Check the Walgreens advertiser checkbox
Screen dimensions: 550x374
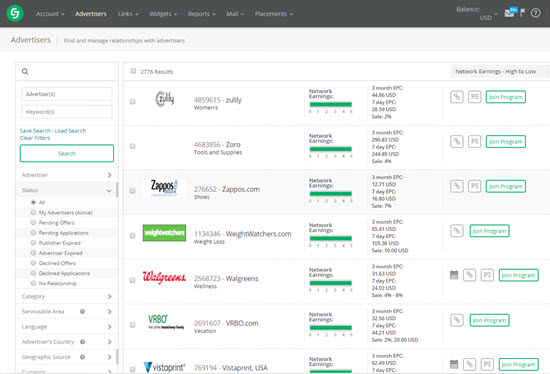pos(133,280)
